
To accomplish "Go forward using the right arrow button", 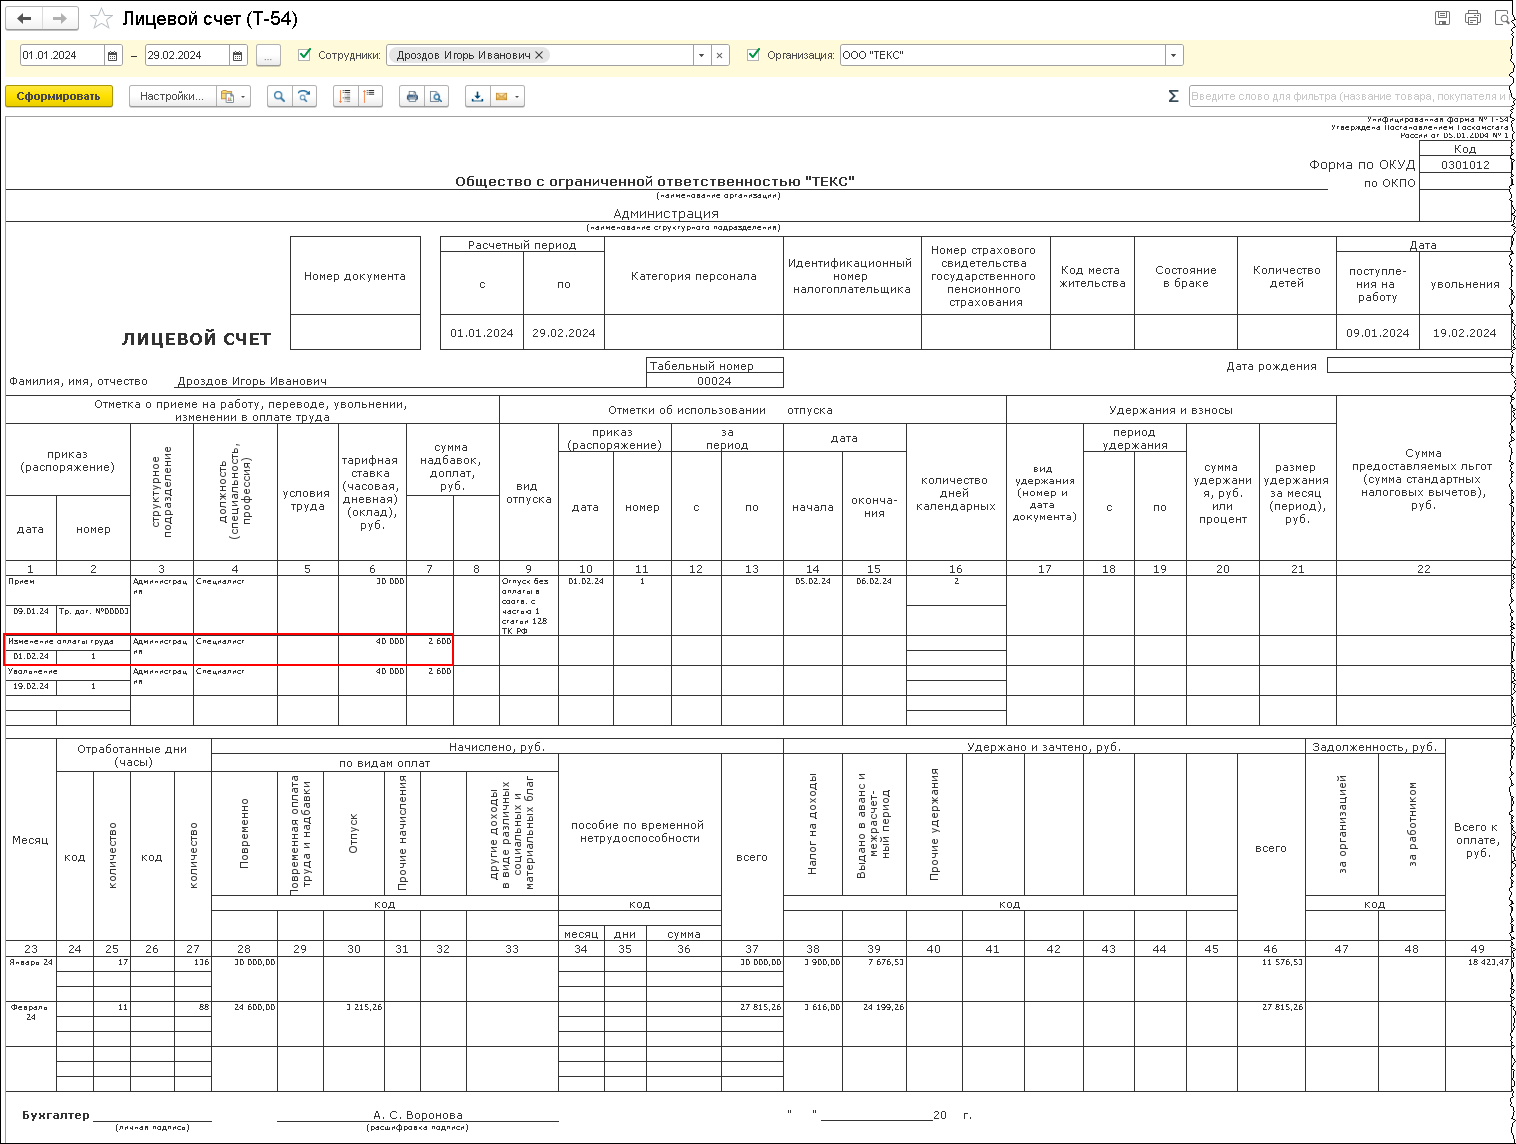I will tap(60, 19).
